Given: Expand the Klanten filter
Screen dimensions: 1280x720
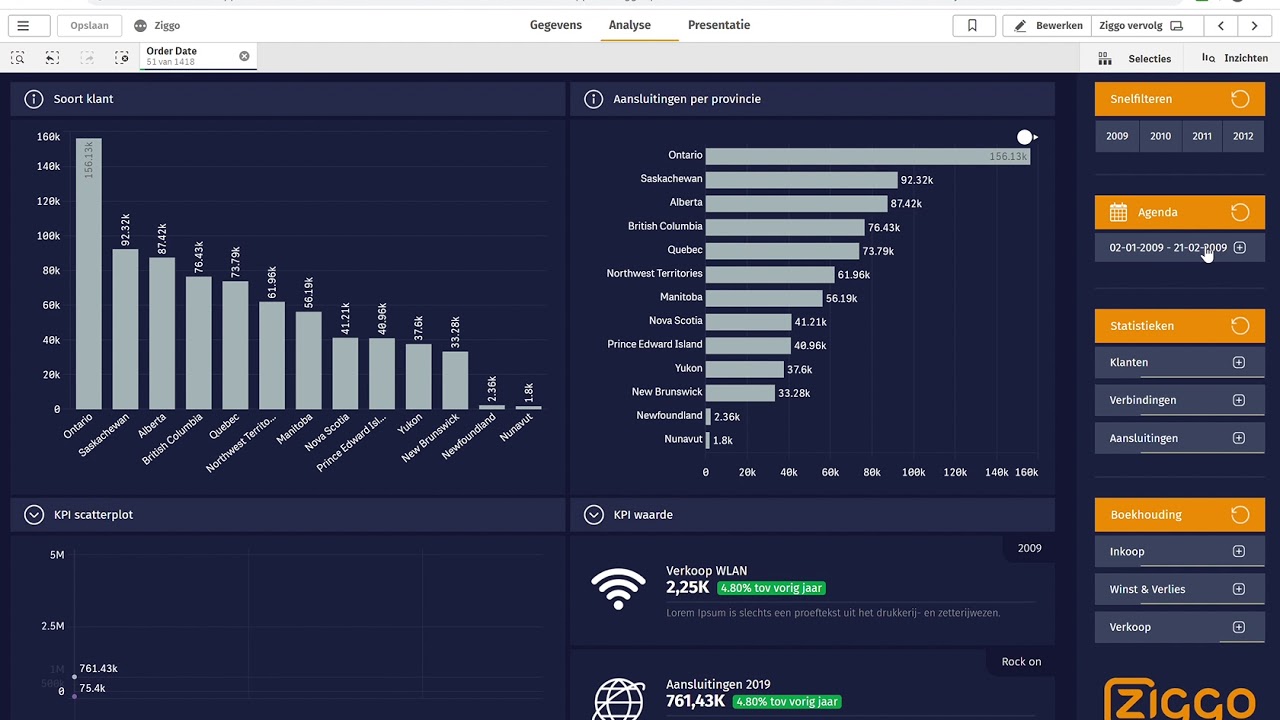Looking at the screenshot, I should [1239, 362].
